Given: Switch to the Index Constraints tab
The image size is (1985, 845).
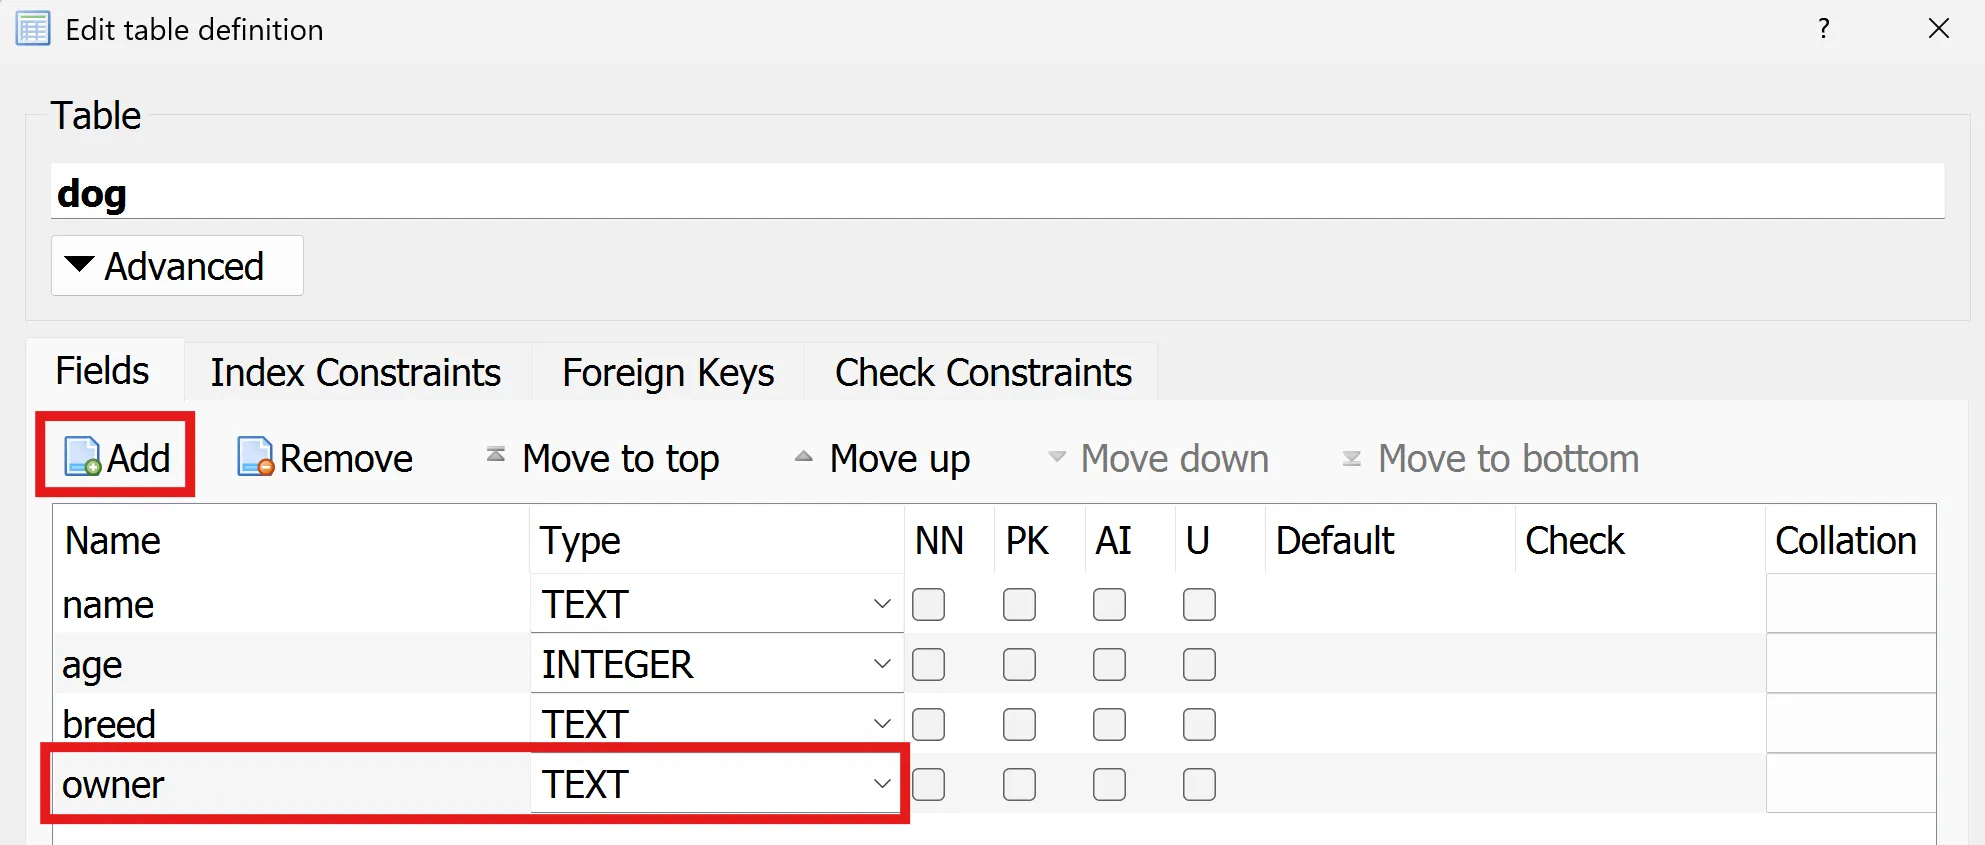Looking at the screenshot, I should 355,372.
